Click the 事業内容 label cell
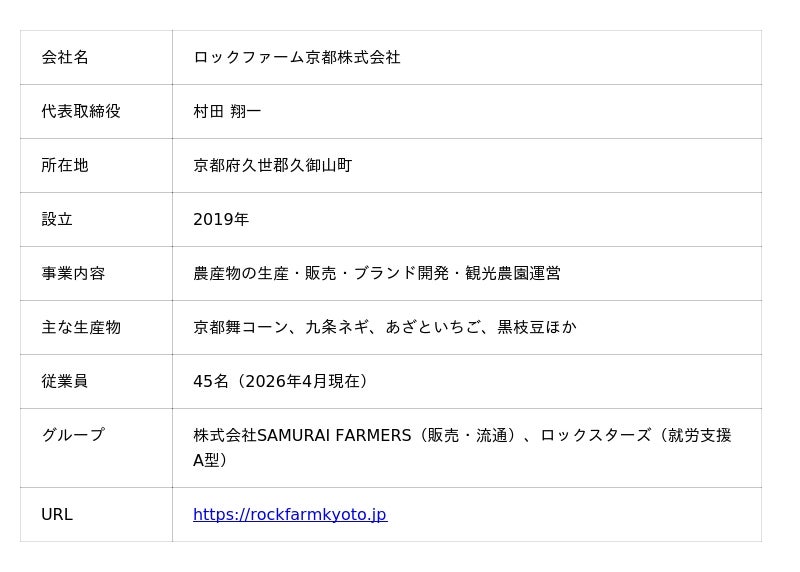The image size is (800, 572). (x=73, y=274)
